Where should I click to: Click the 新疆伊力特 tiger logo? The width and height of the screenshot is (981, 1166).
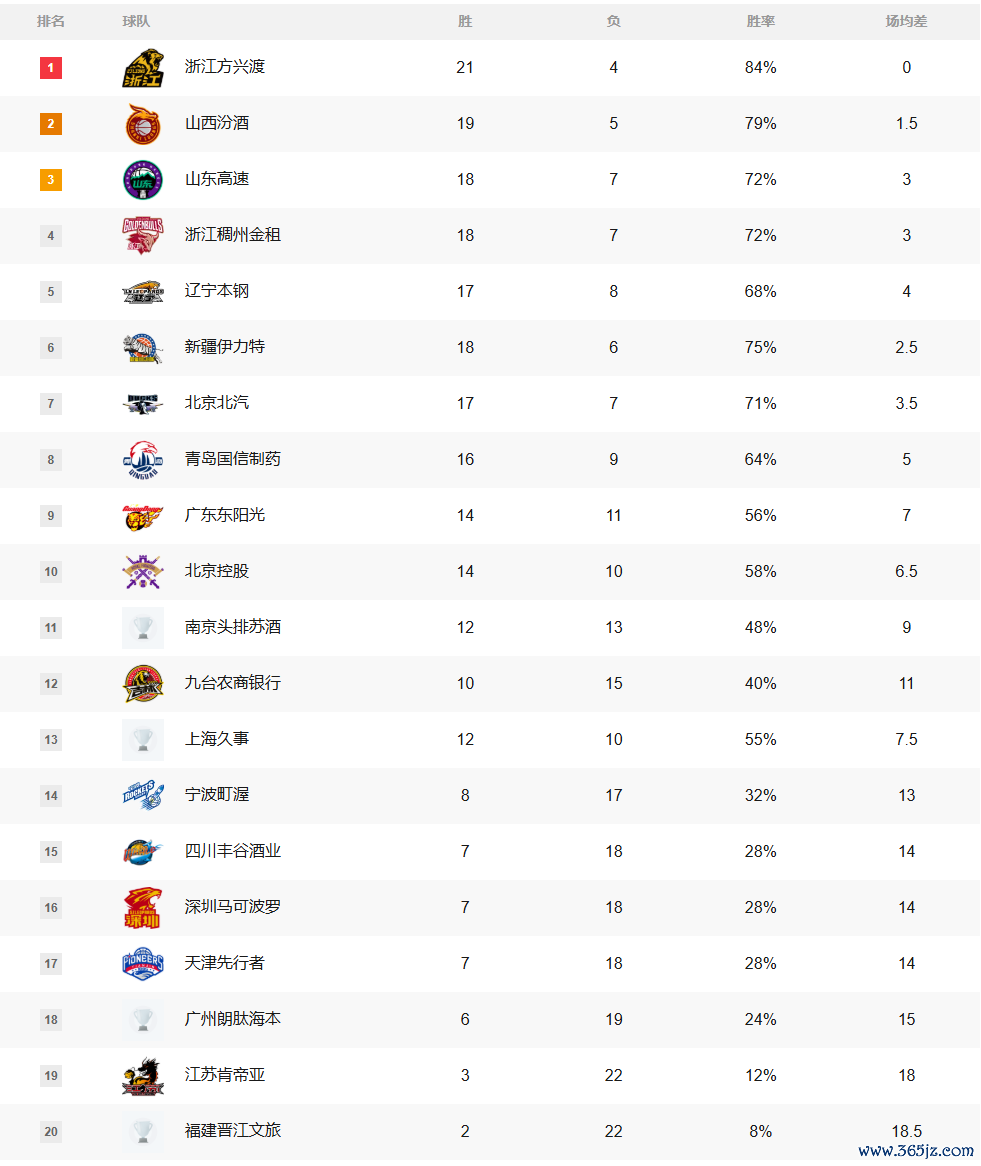tap(143, 348)
